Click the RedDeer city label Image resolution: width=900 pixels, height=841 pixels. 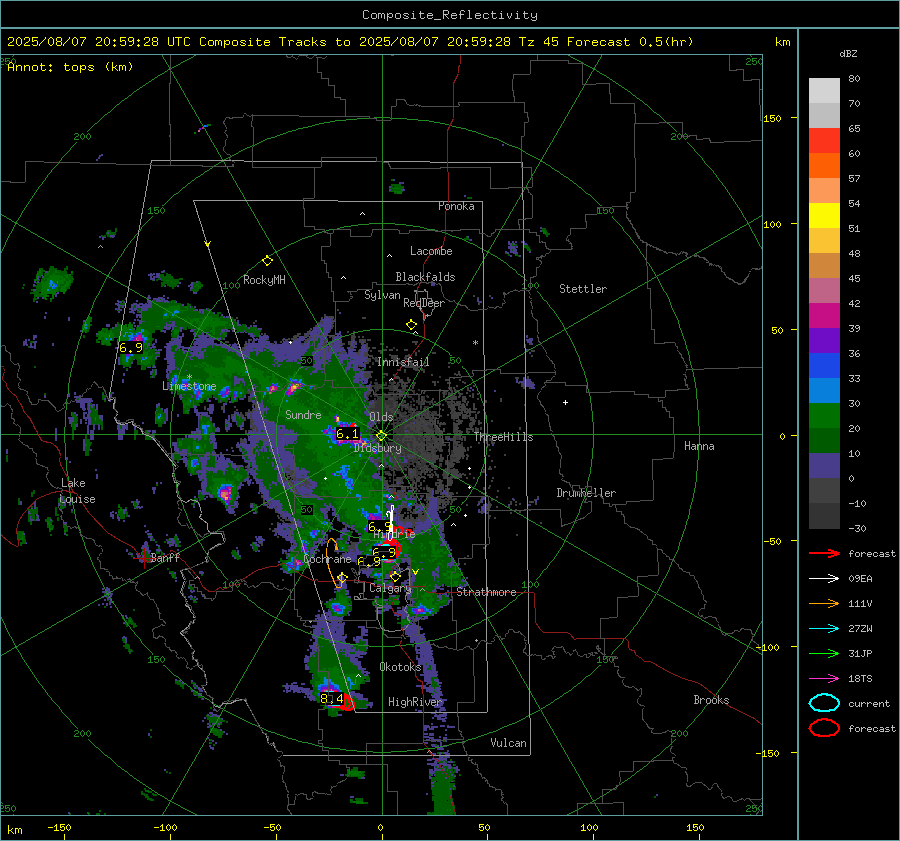point(424,303)
